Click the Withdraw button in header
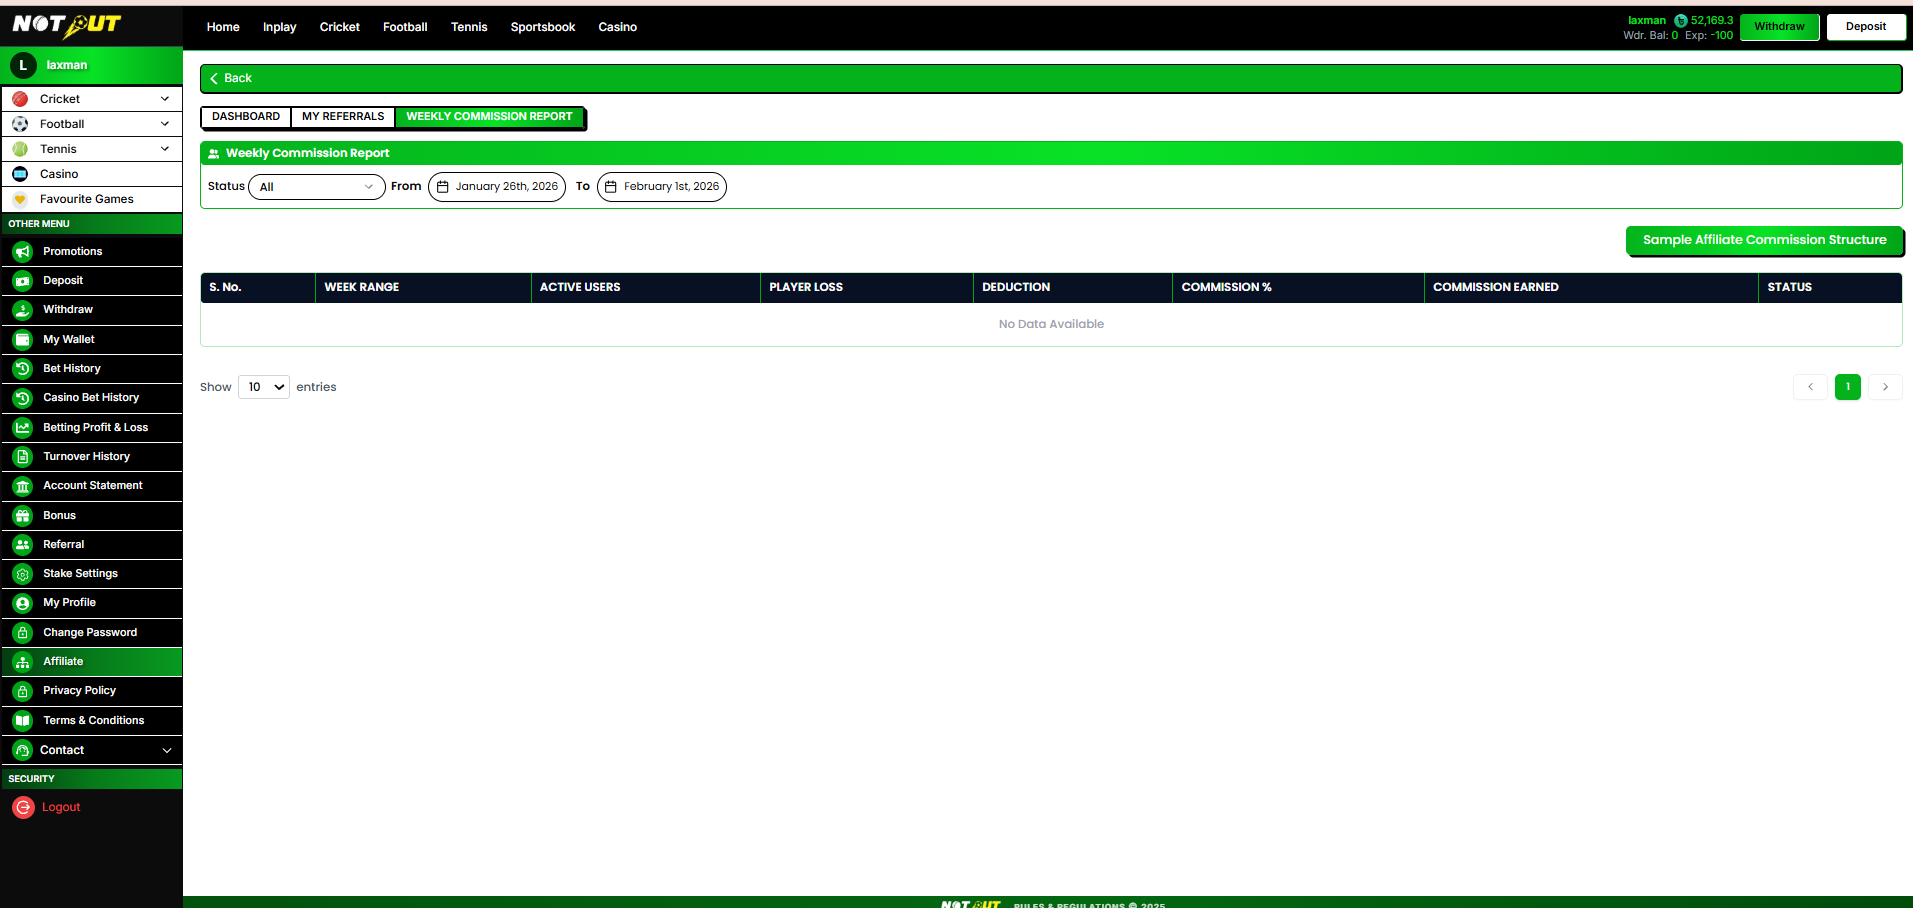 point(1780,27)
